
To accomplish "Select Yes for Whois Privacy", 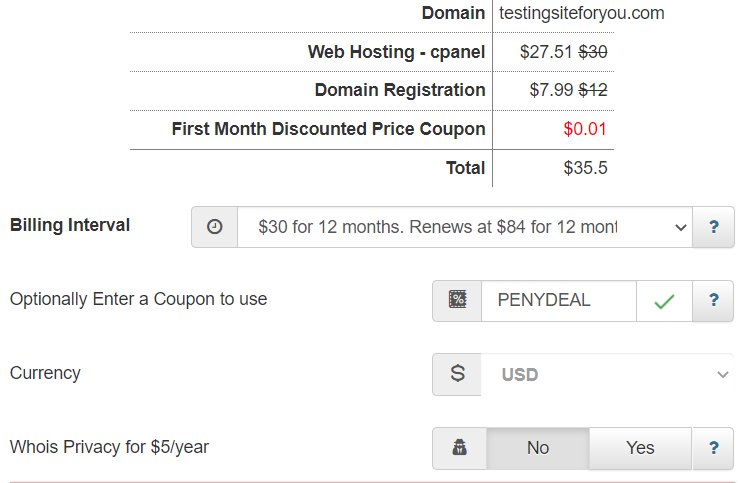I will pyautogui.click(x=640, y=448).
